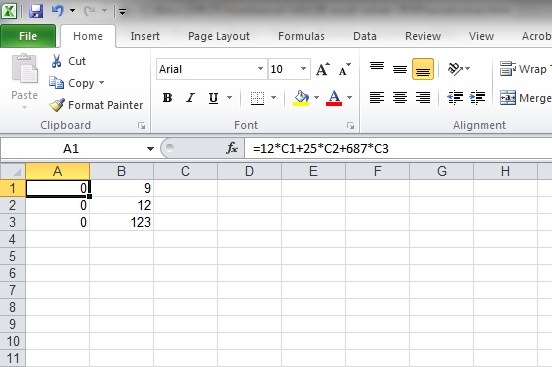Viewport: 552px width, 367px height.
Task: Click the Name Box showing A1
Action: (x=71, y=149)
